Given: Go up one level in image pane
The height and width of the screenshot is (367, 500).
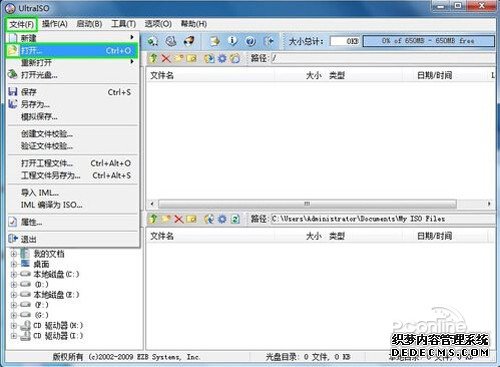Looking at the screenshot, I should 153,58.
